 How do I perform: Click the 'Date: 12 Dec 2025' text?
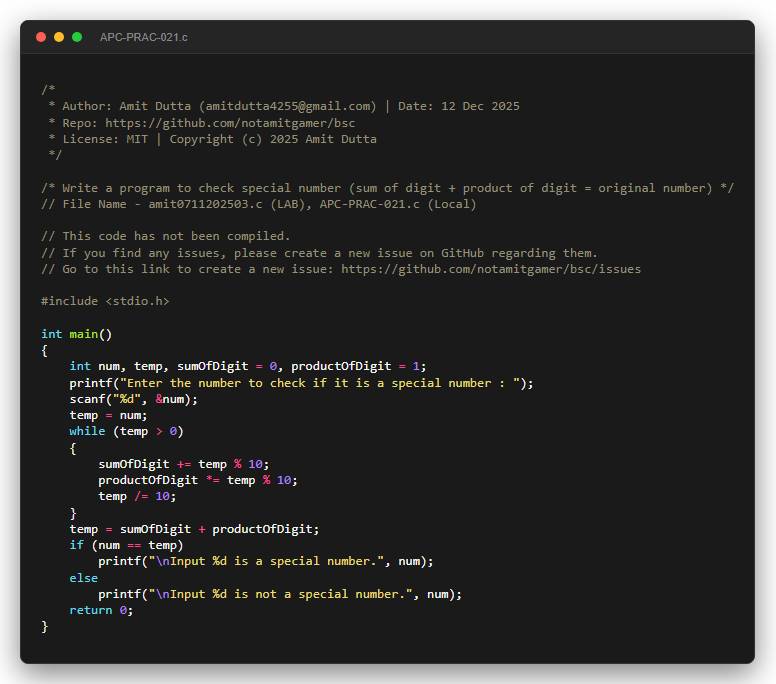(x=459, y=106)
